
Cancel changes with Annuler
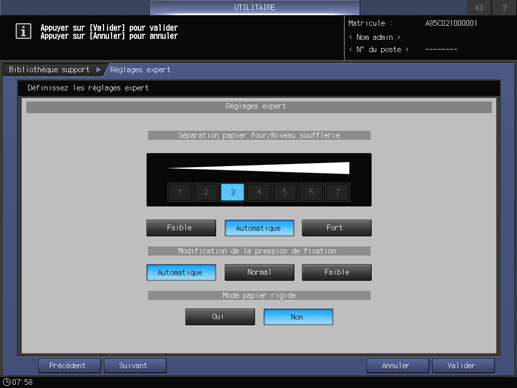[x=397, y=366]
